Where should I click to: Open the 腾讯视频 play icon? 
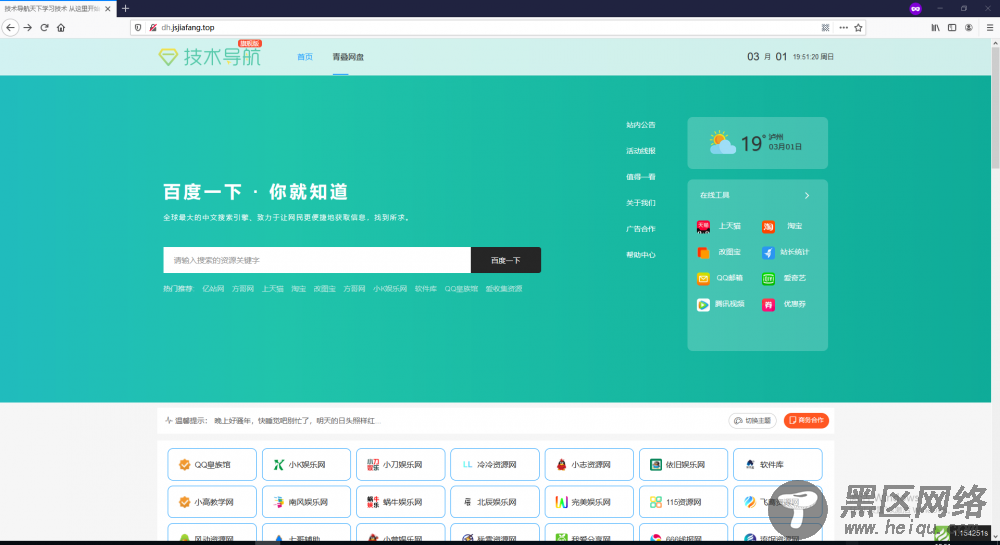(703, 305)
